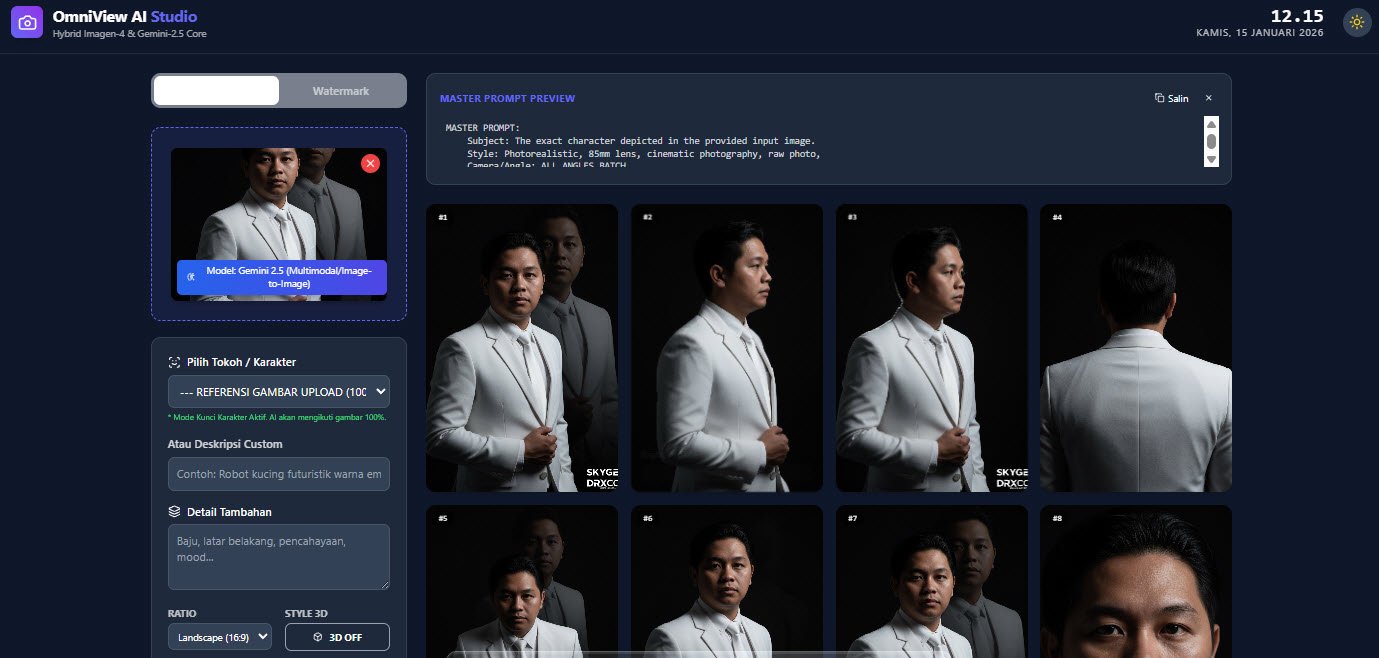This screenshot has height=658, width=1379.
Task: Click the 12.15 clock display
Action: (x=1297, y=16)
